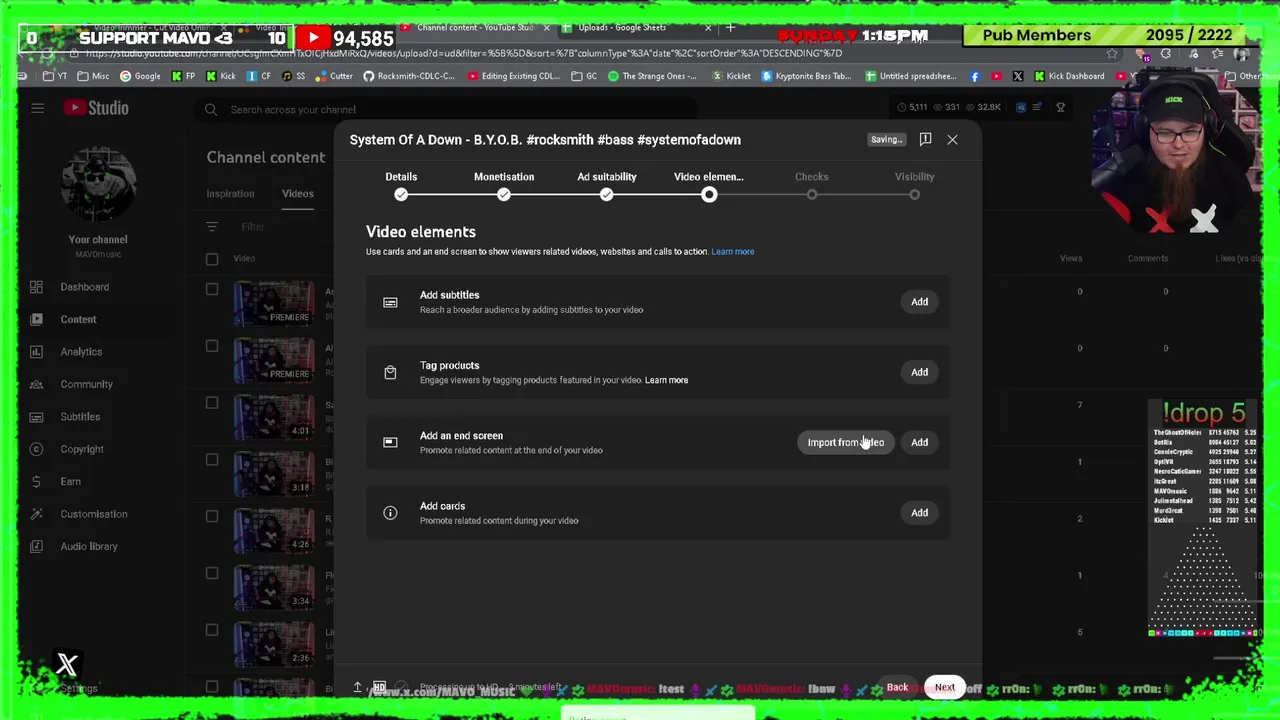Click the info icon beside Add cards
This screenshot has width=1280, height=720.
coord(390,513)
